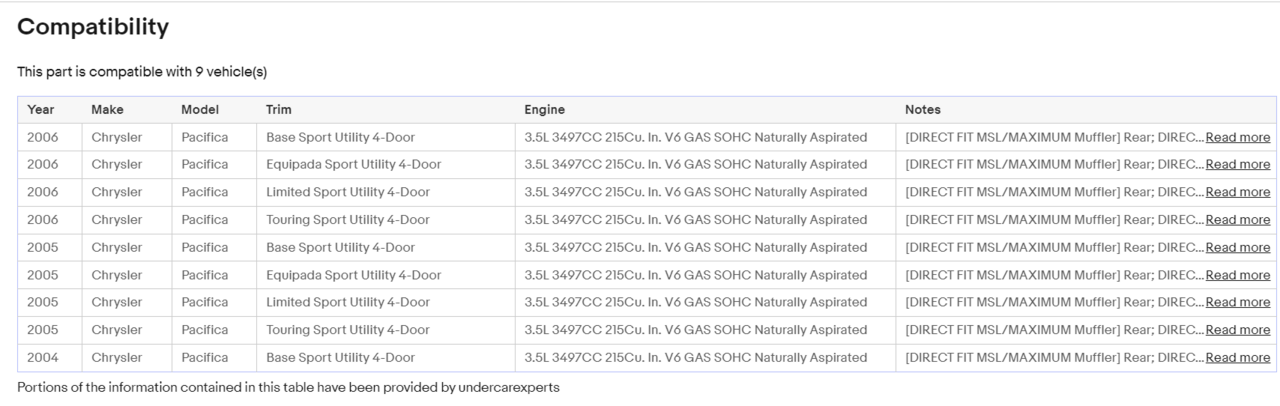1280x406 pixels.
Task: Click Read more in 2005 Equipada trim row
Action: pyautogui.click(x=1237, y=275)
